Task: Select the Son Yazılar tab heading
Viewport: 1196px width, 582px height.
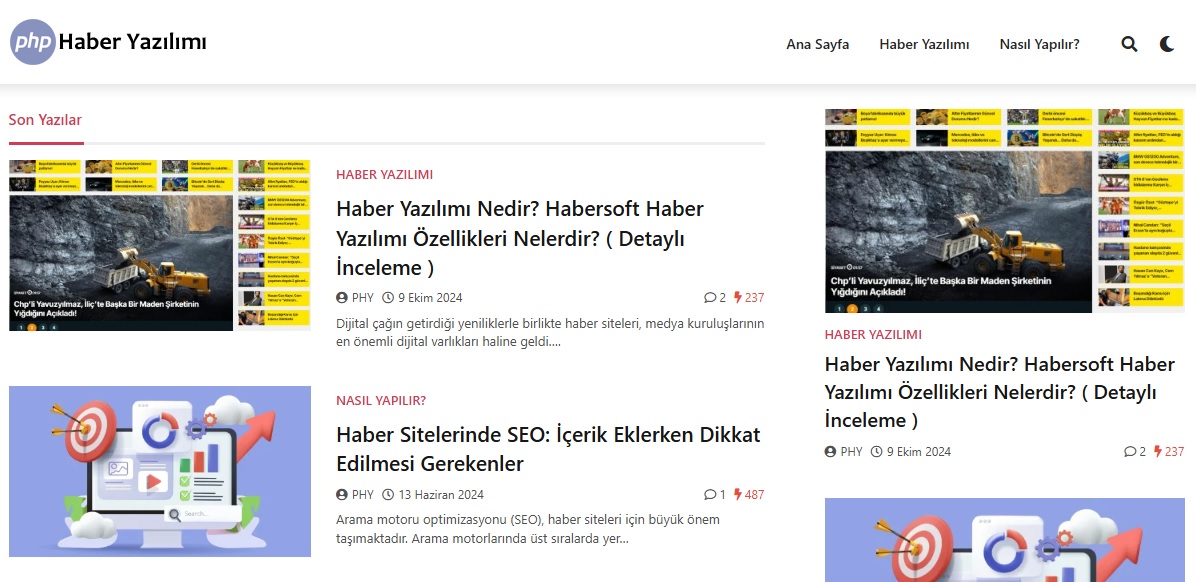Action: pos(45,120)
